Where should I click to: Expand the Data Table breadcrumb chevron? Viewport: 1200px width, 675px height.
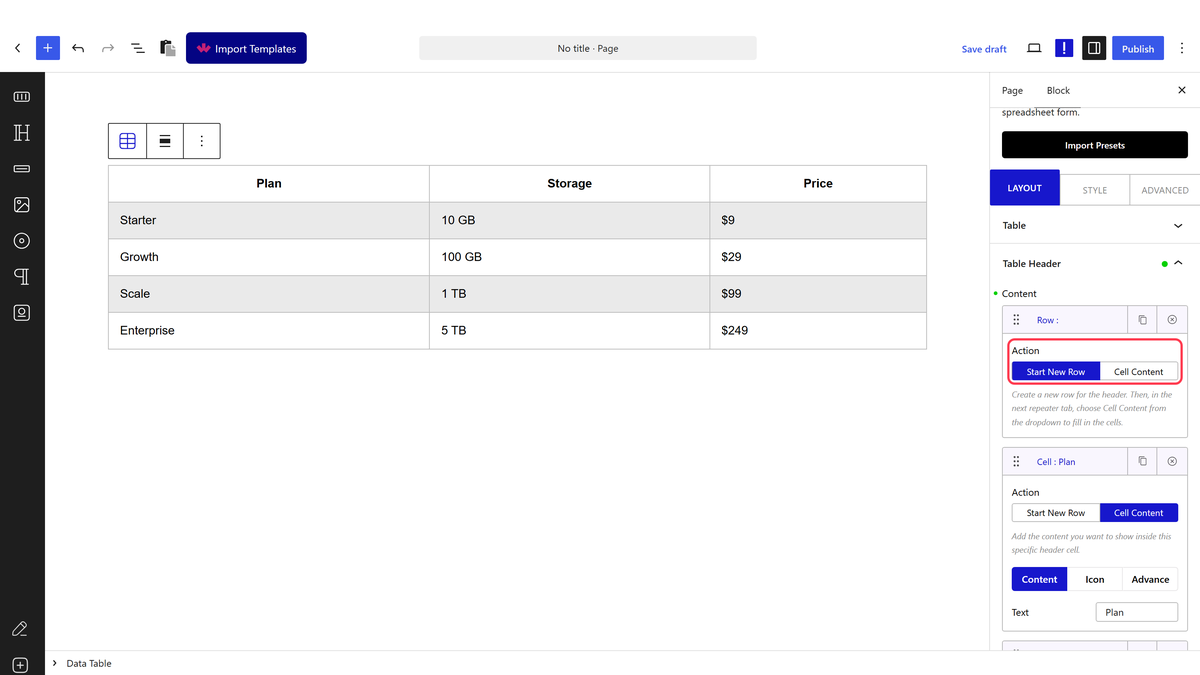pos(55,663)
